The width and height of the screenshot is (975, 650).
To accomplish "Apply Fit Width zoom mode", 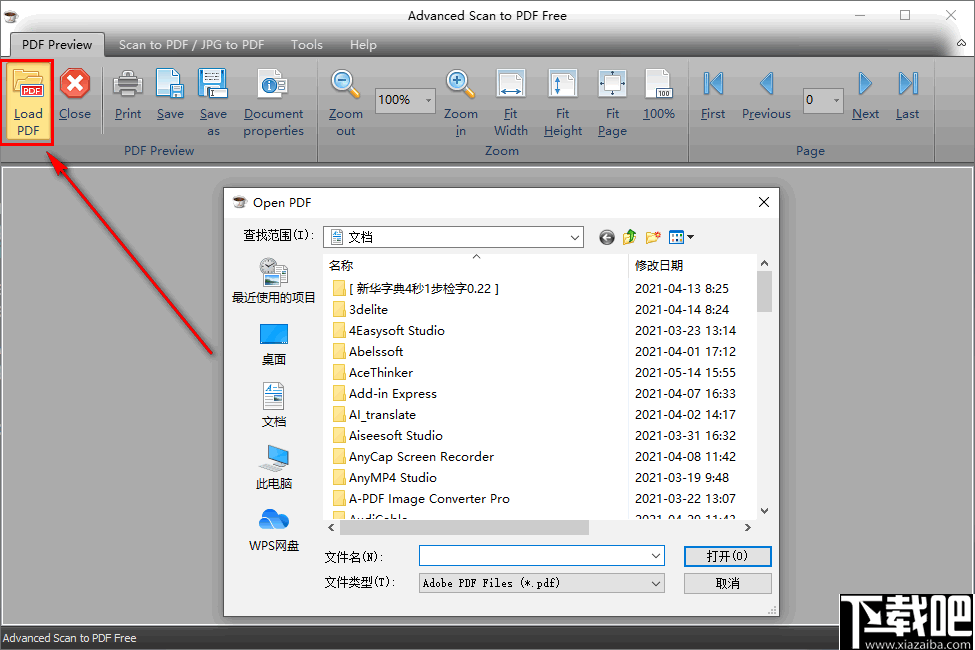I will click(510, 95).
